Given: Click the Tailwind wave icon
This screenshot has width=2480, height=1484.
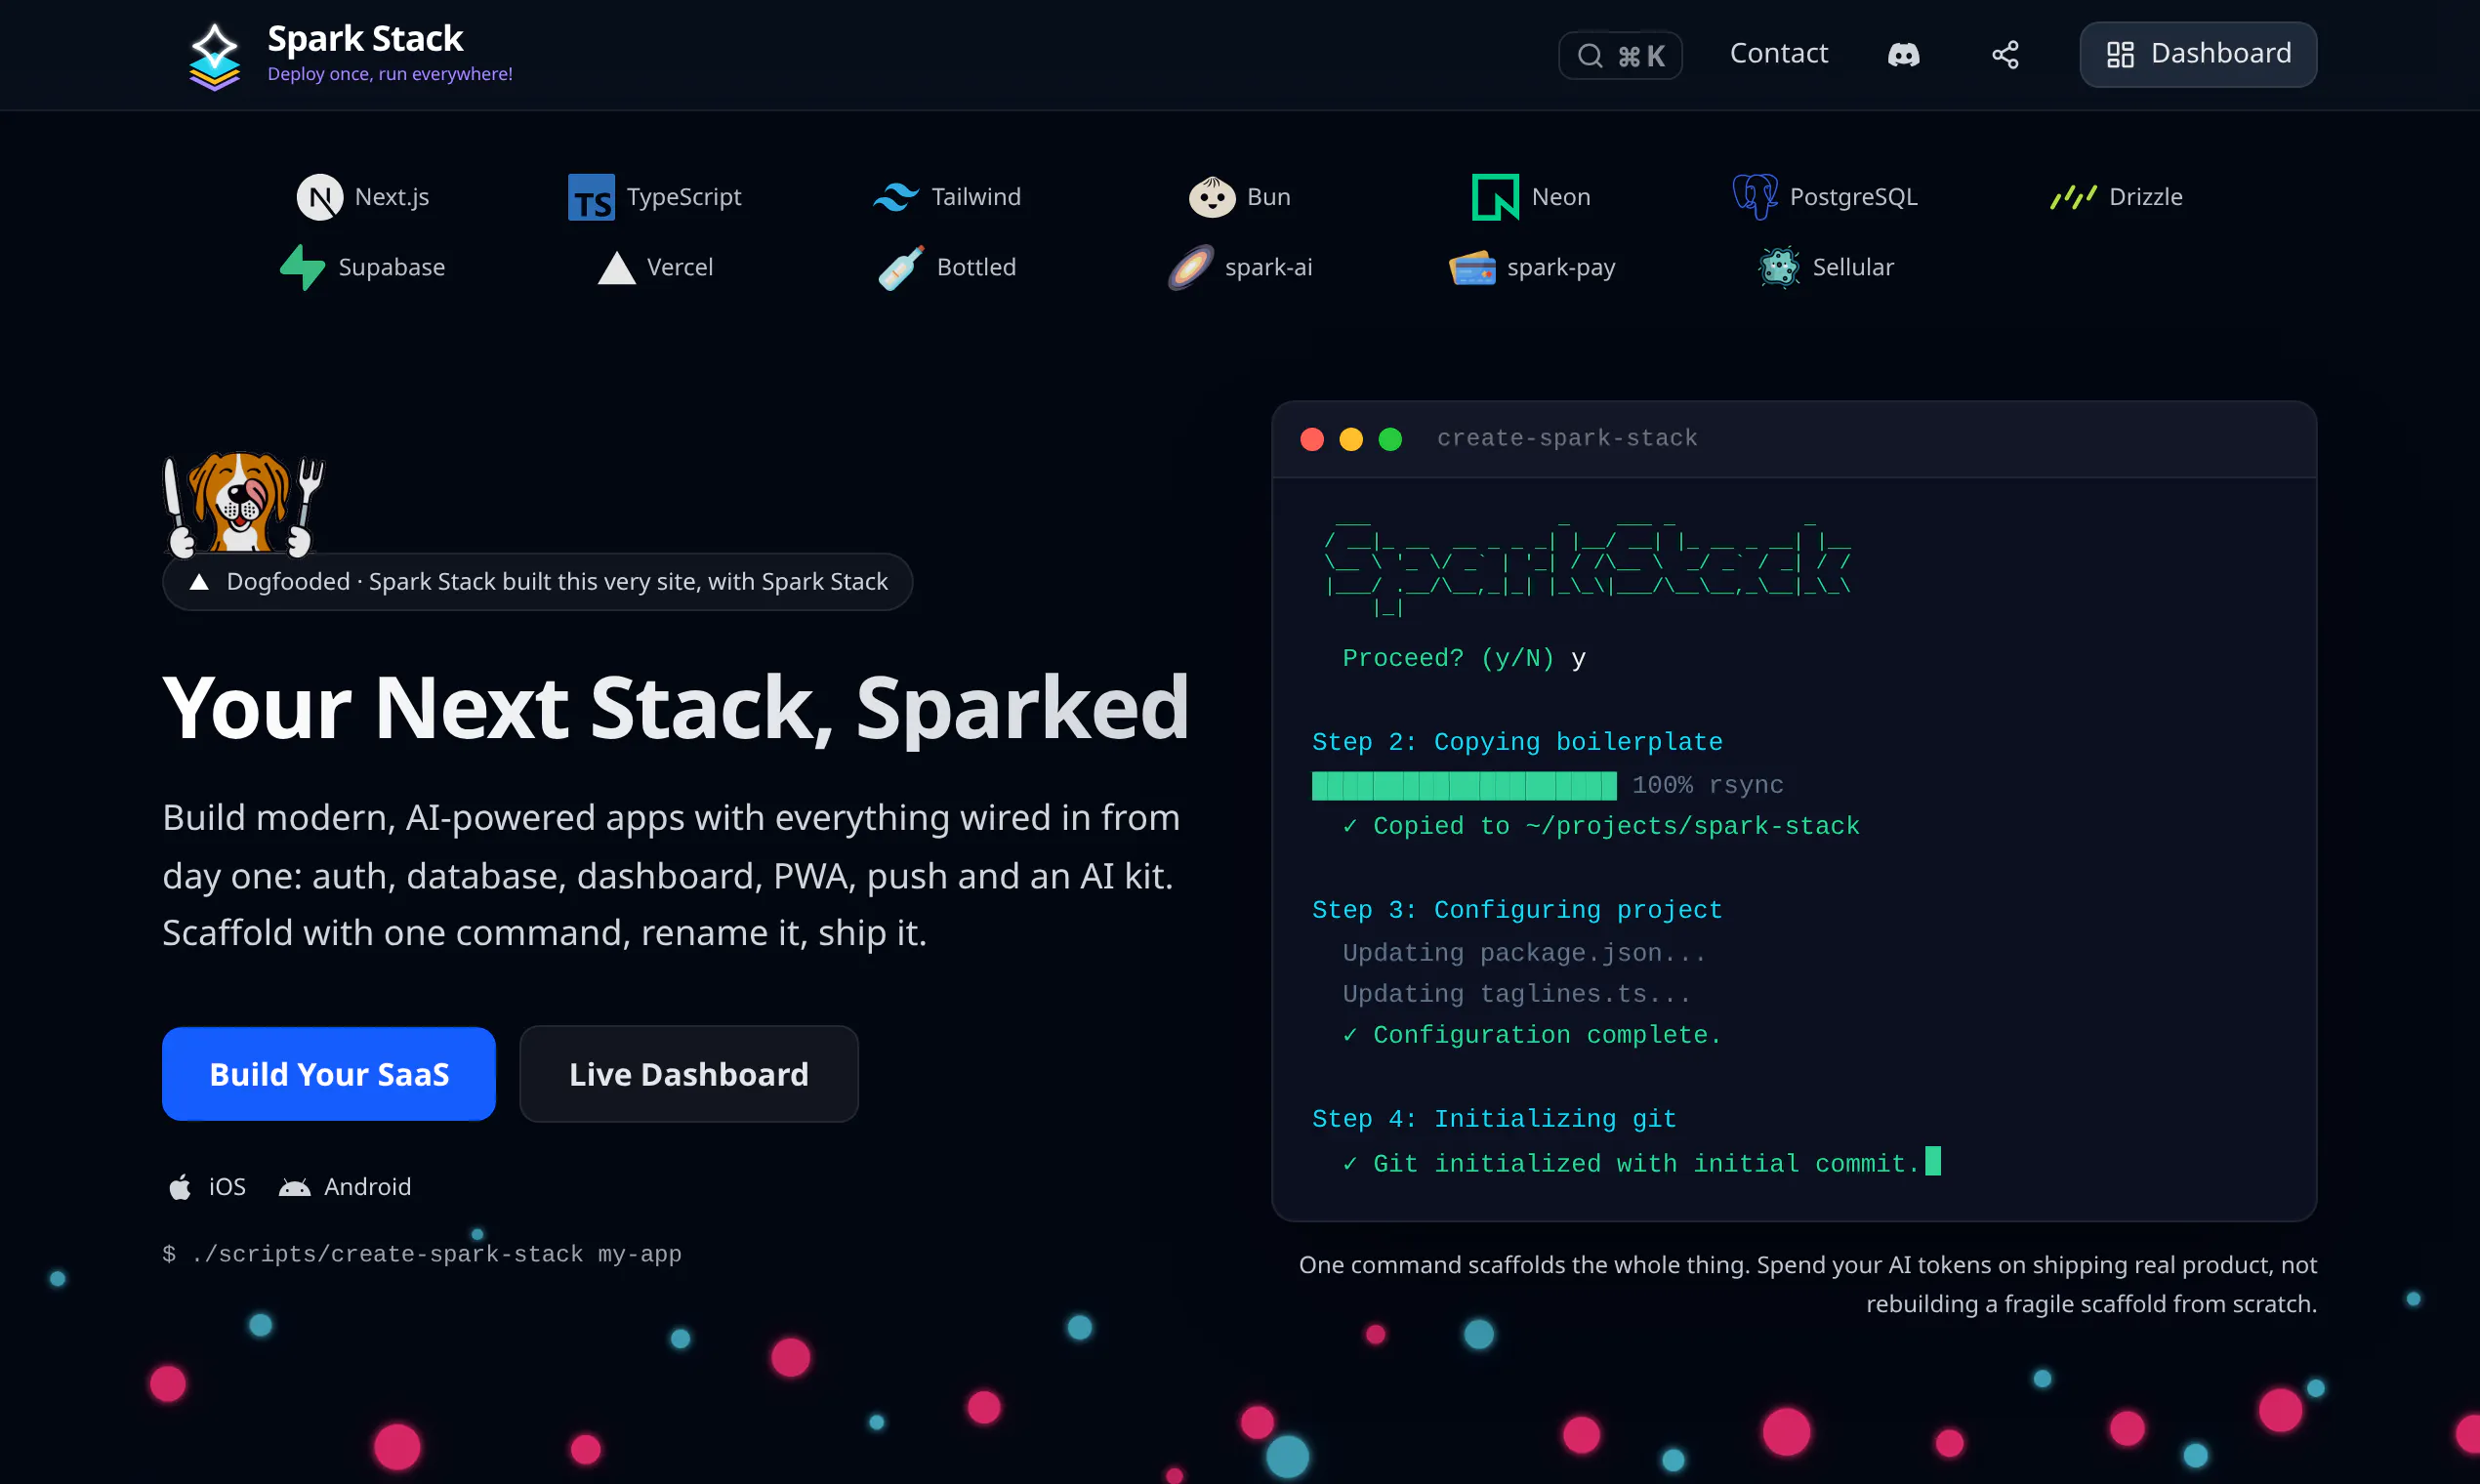Looking at the screenshot, I should [896, 197].
